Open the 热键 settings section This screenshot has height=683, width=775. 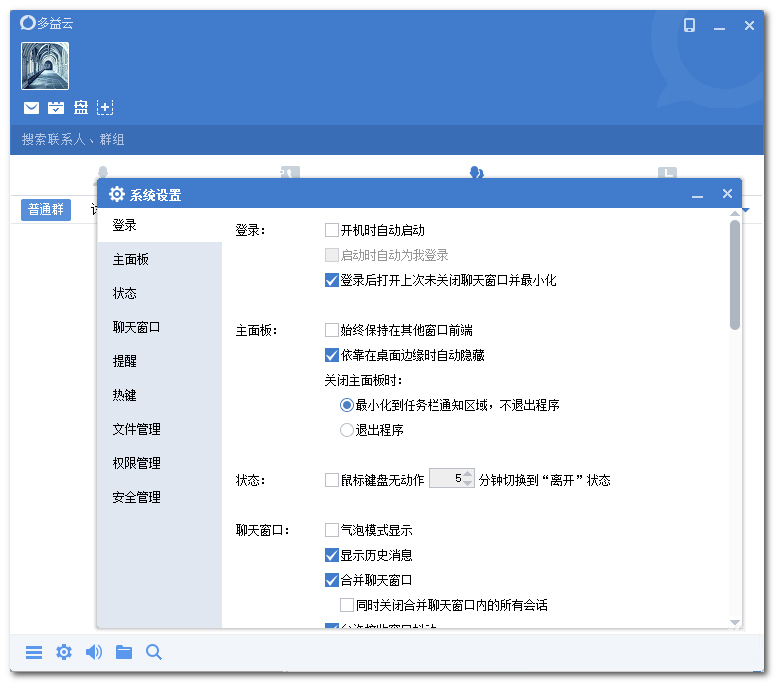(x=125, y=395)
